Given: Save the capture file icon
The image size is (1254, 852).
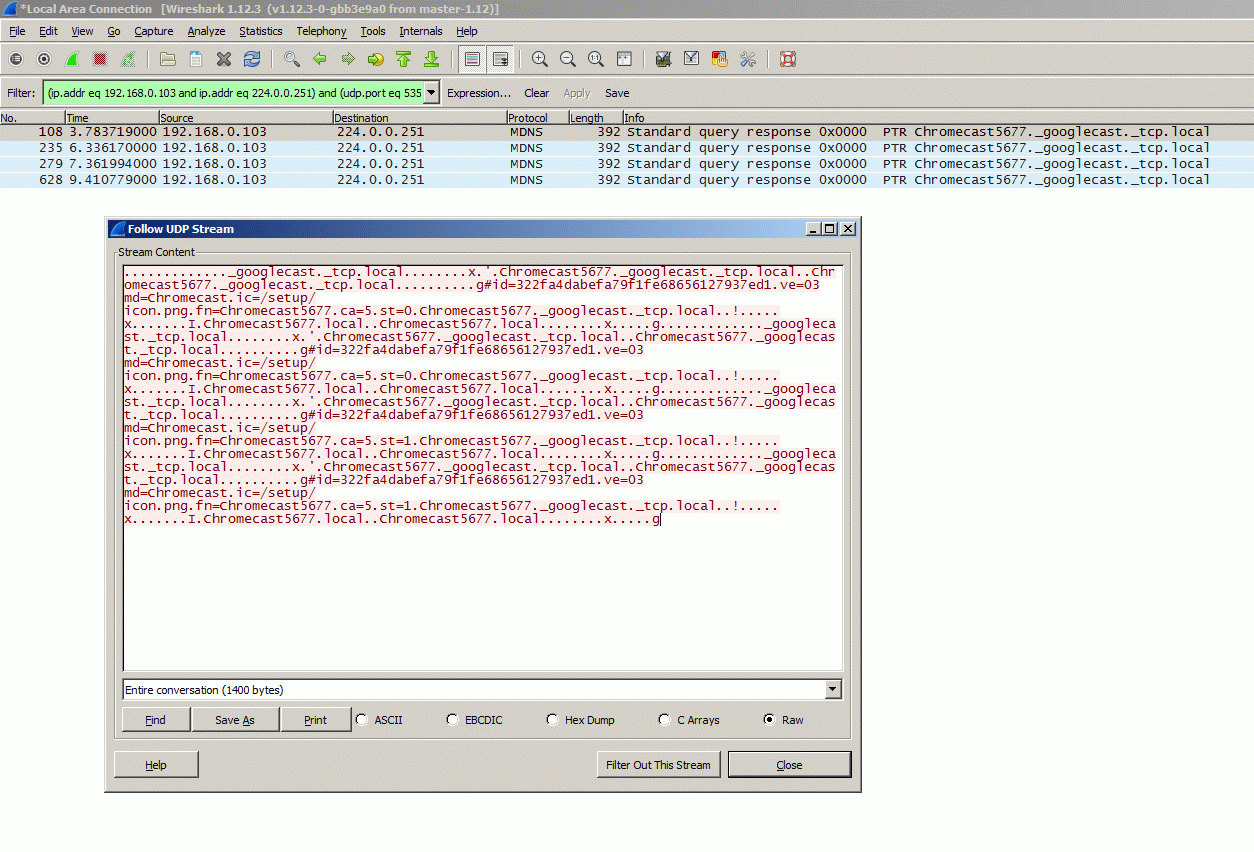Looking at the screenshot, I should tap(196, 59).
